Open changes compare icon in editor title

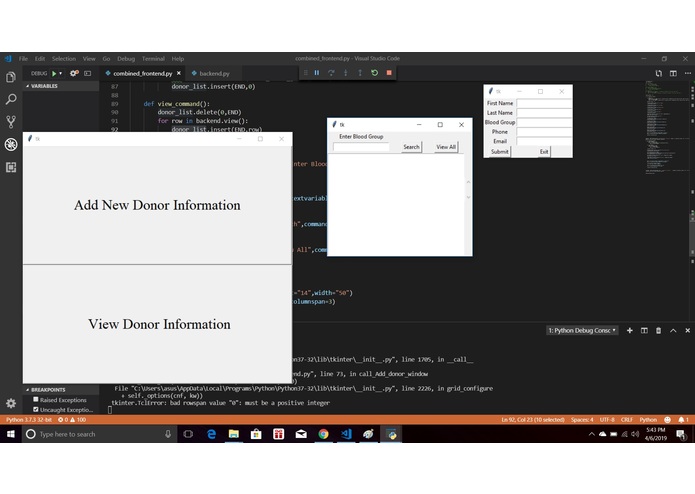[x=659, y=73]
